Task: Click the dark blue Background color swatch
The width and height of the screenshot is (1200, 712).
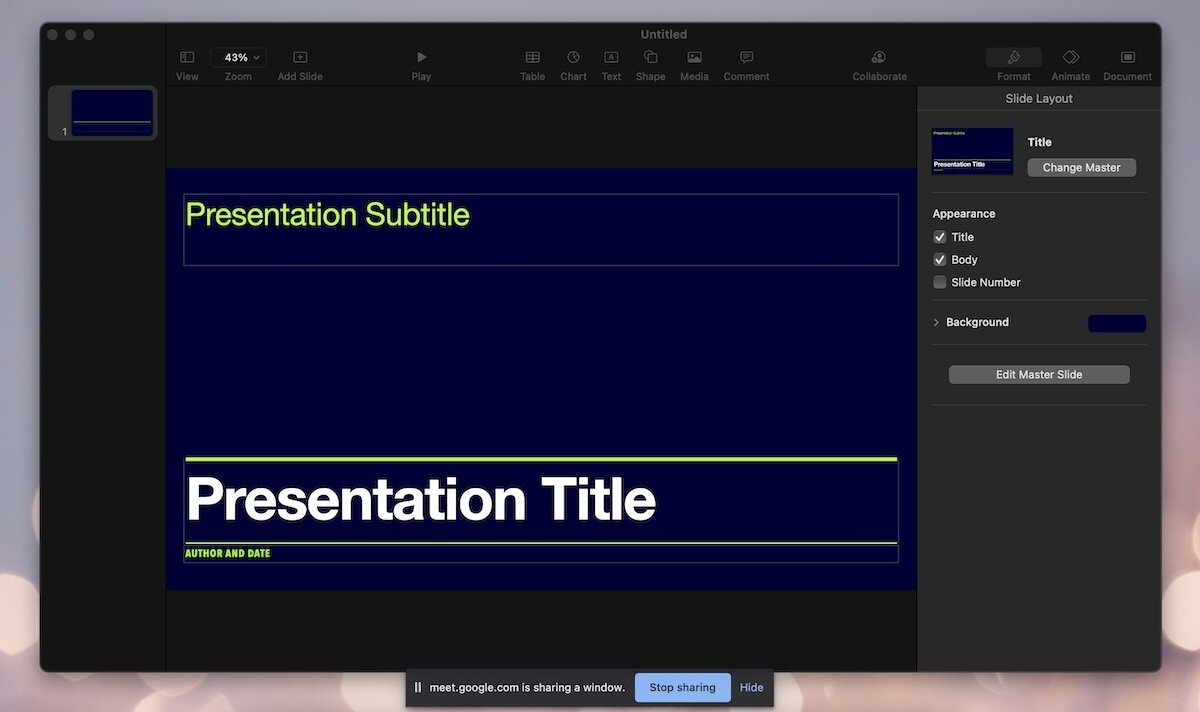Action: pyautogui.click(x=1116, y=323)
